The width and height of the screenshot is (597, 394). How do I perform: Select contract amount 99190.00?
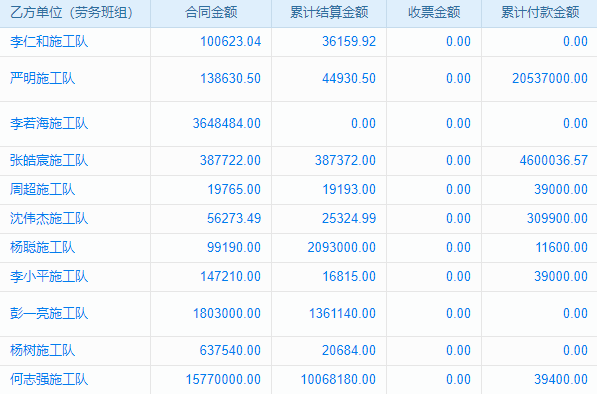[x=234, y=247]
